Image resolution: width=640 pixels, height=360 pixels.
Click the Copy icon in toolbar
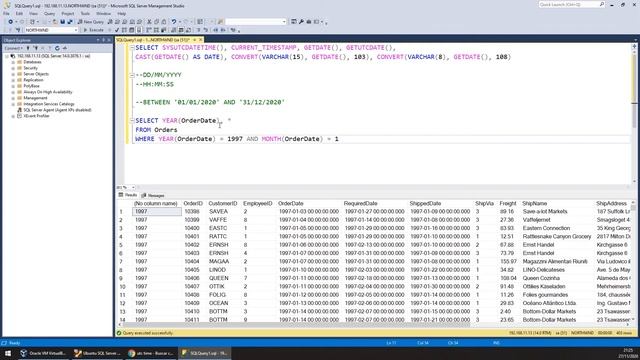coord(157,22)
